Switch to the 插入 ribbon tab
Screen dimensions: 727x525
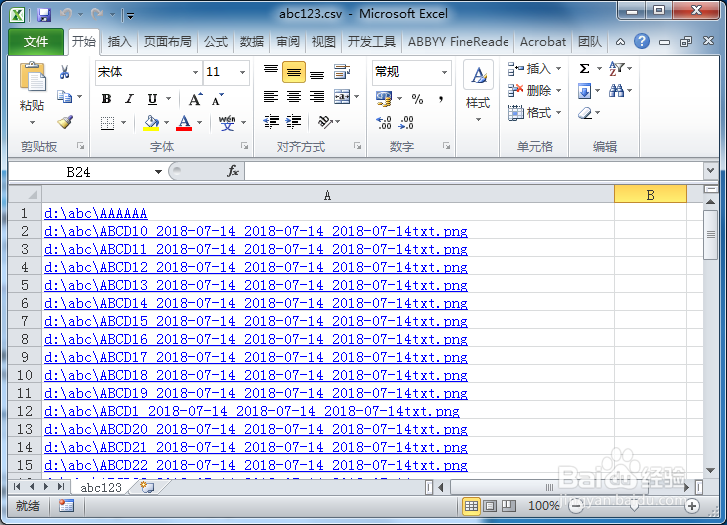(120, 42)
